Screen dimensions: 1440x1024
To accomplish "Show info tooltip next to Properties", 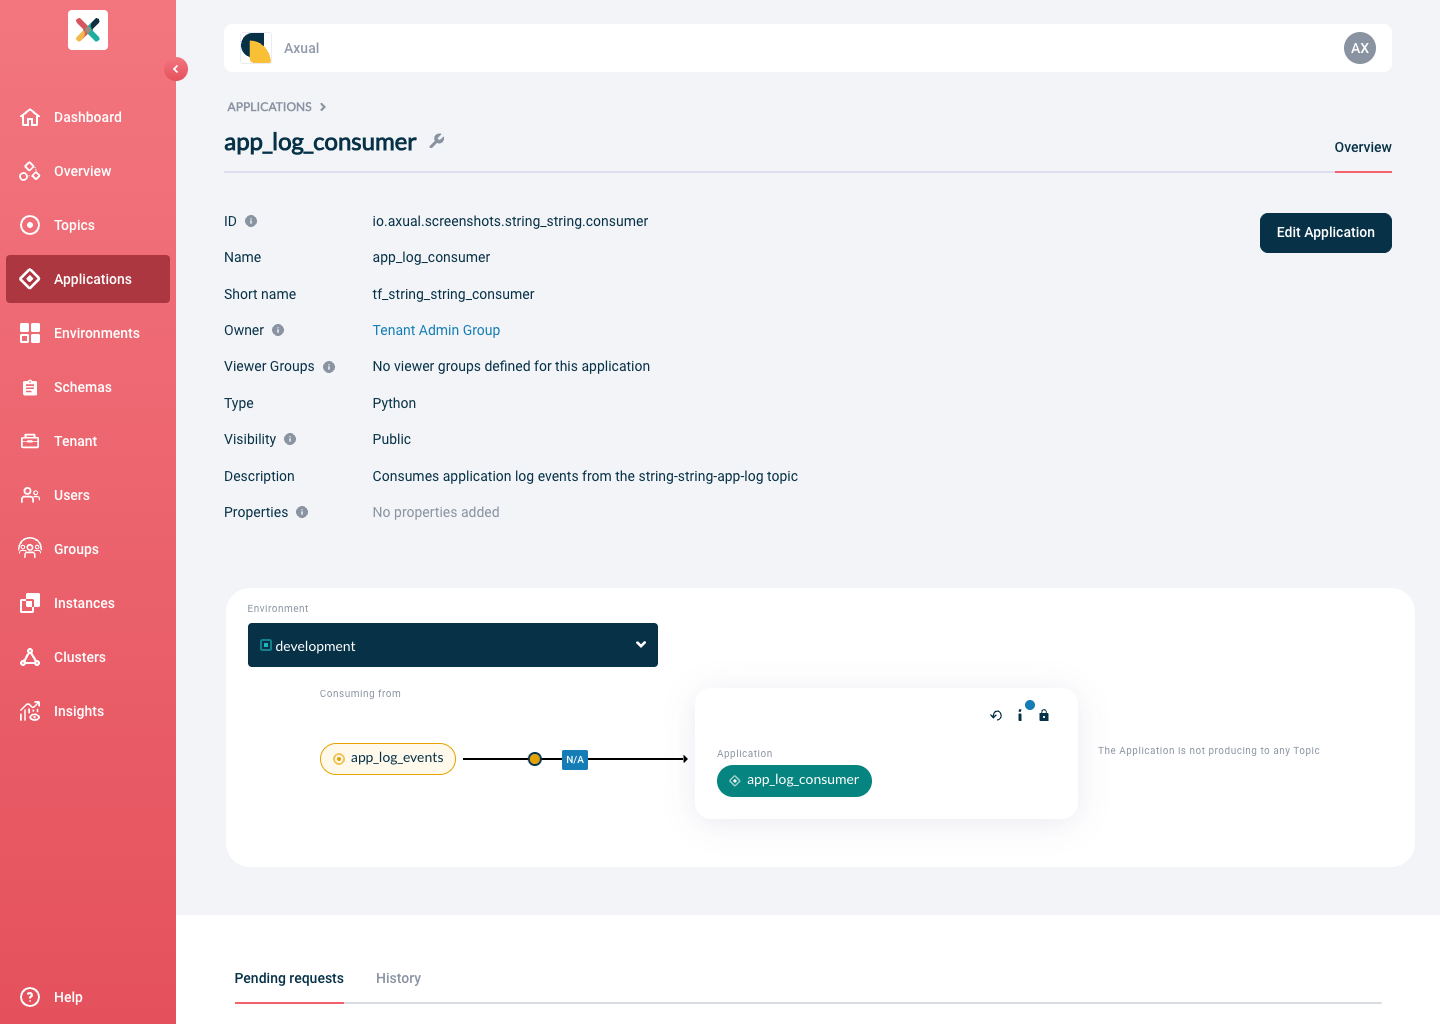I will (x=302, y=512).
